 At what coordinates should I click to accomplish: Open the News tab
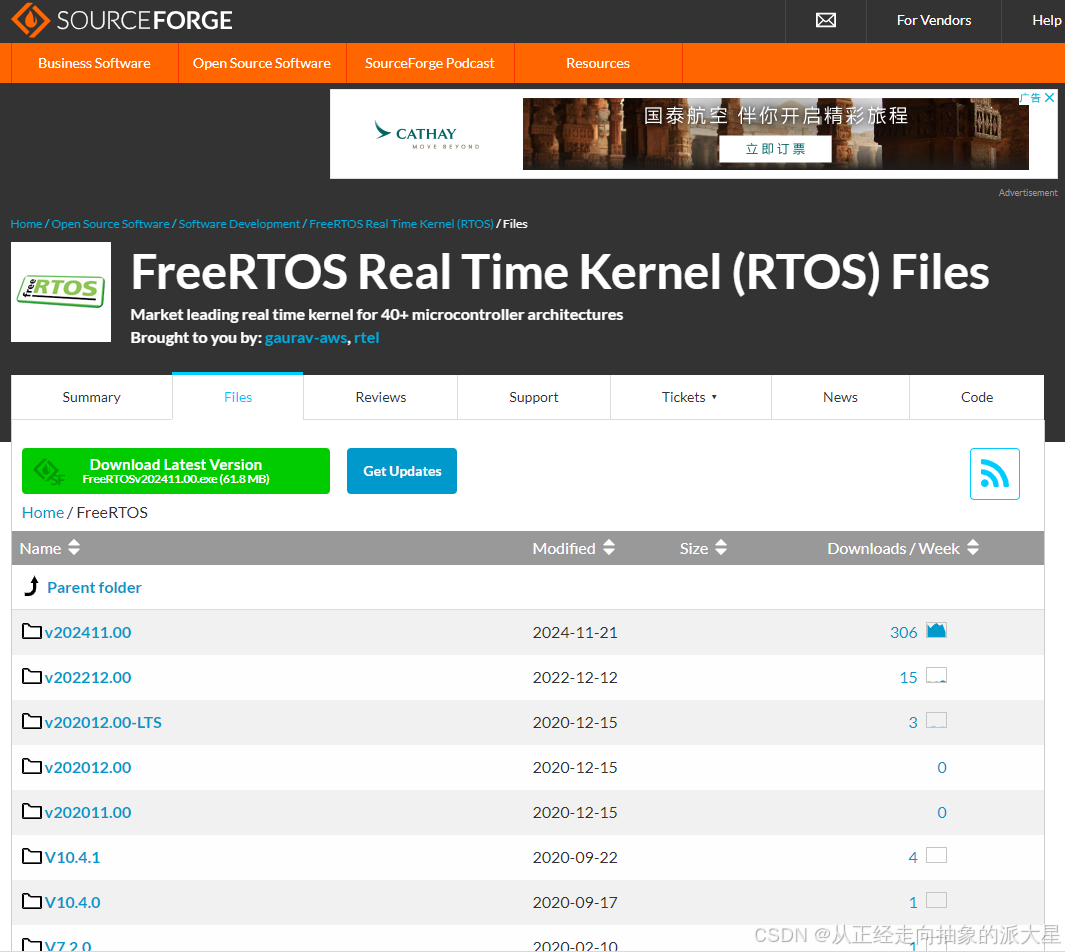(840, 397)
